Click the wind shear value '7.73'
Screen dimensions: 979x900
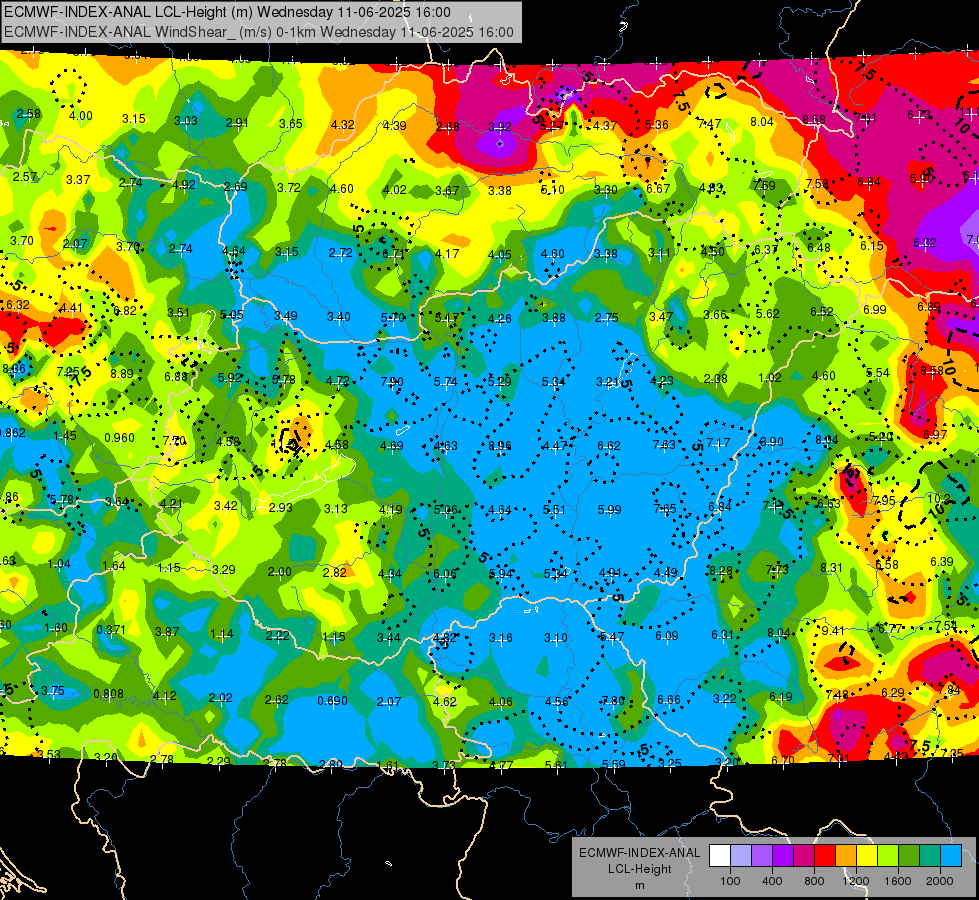pos(777,569)
